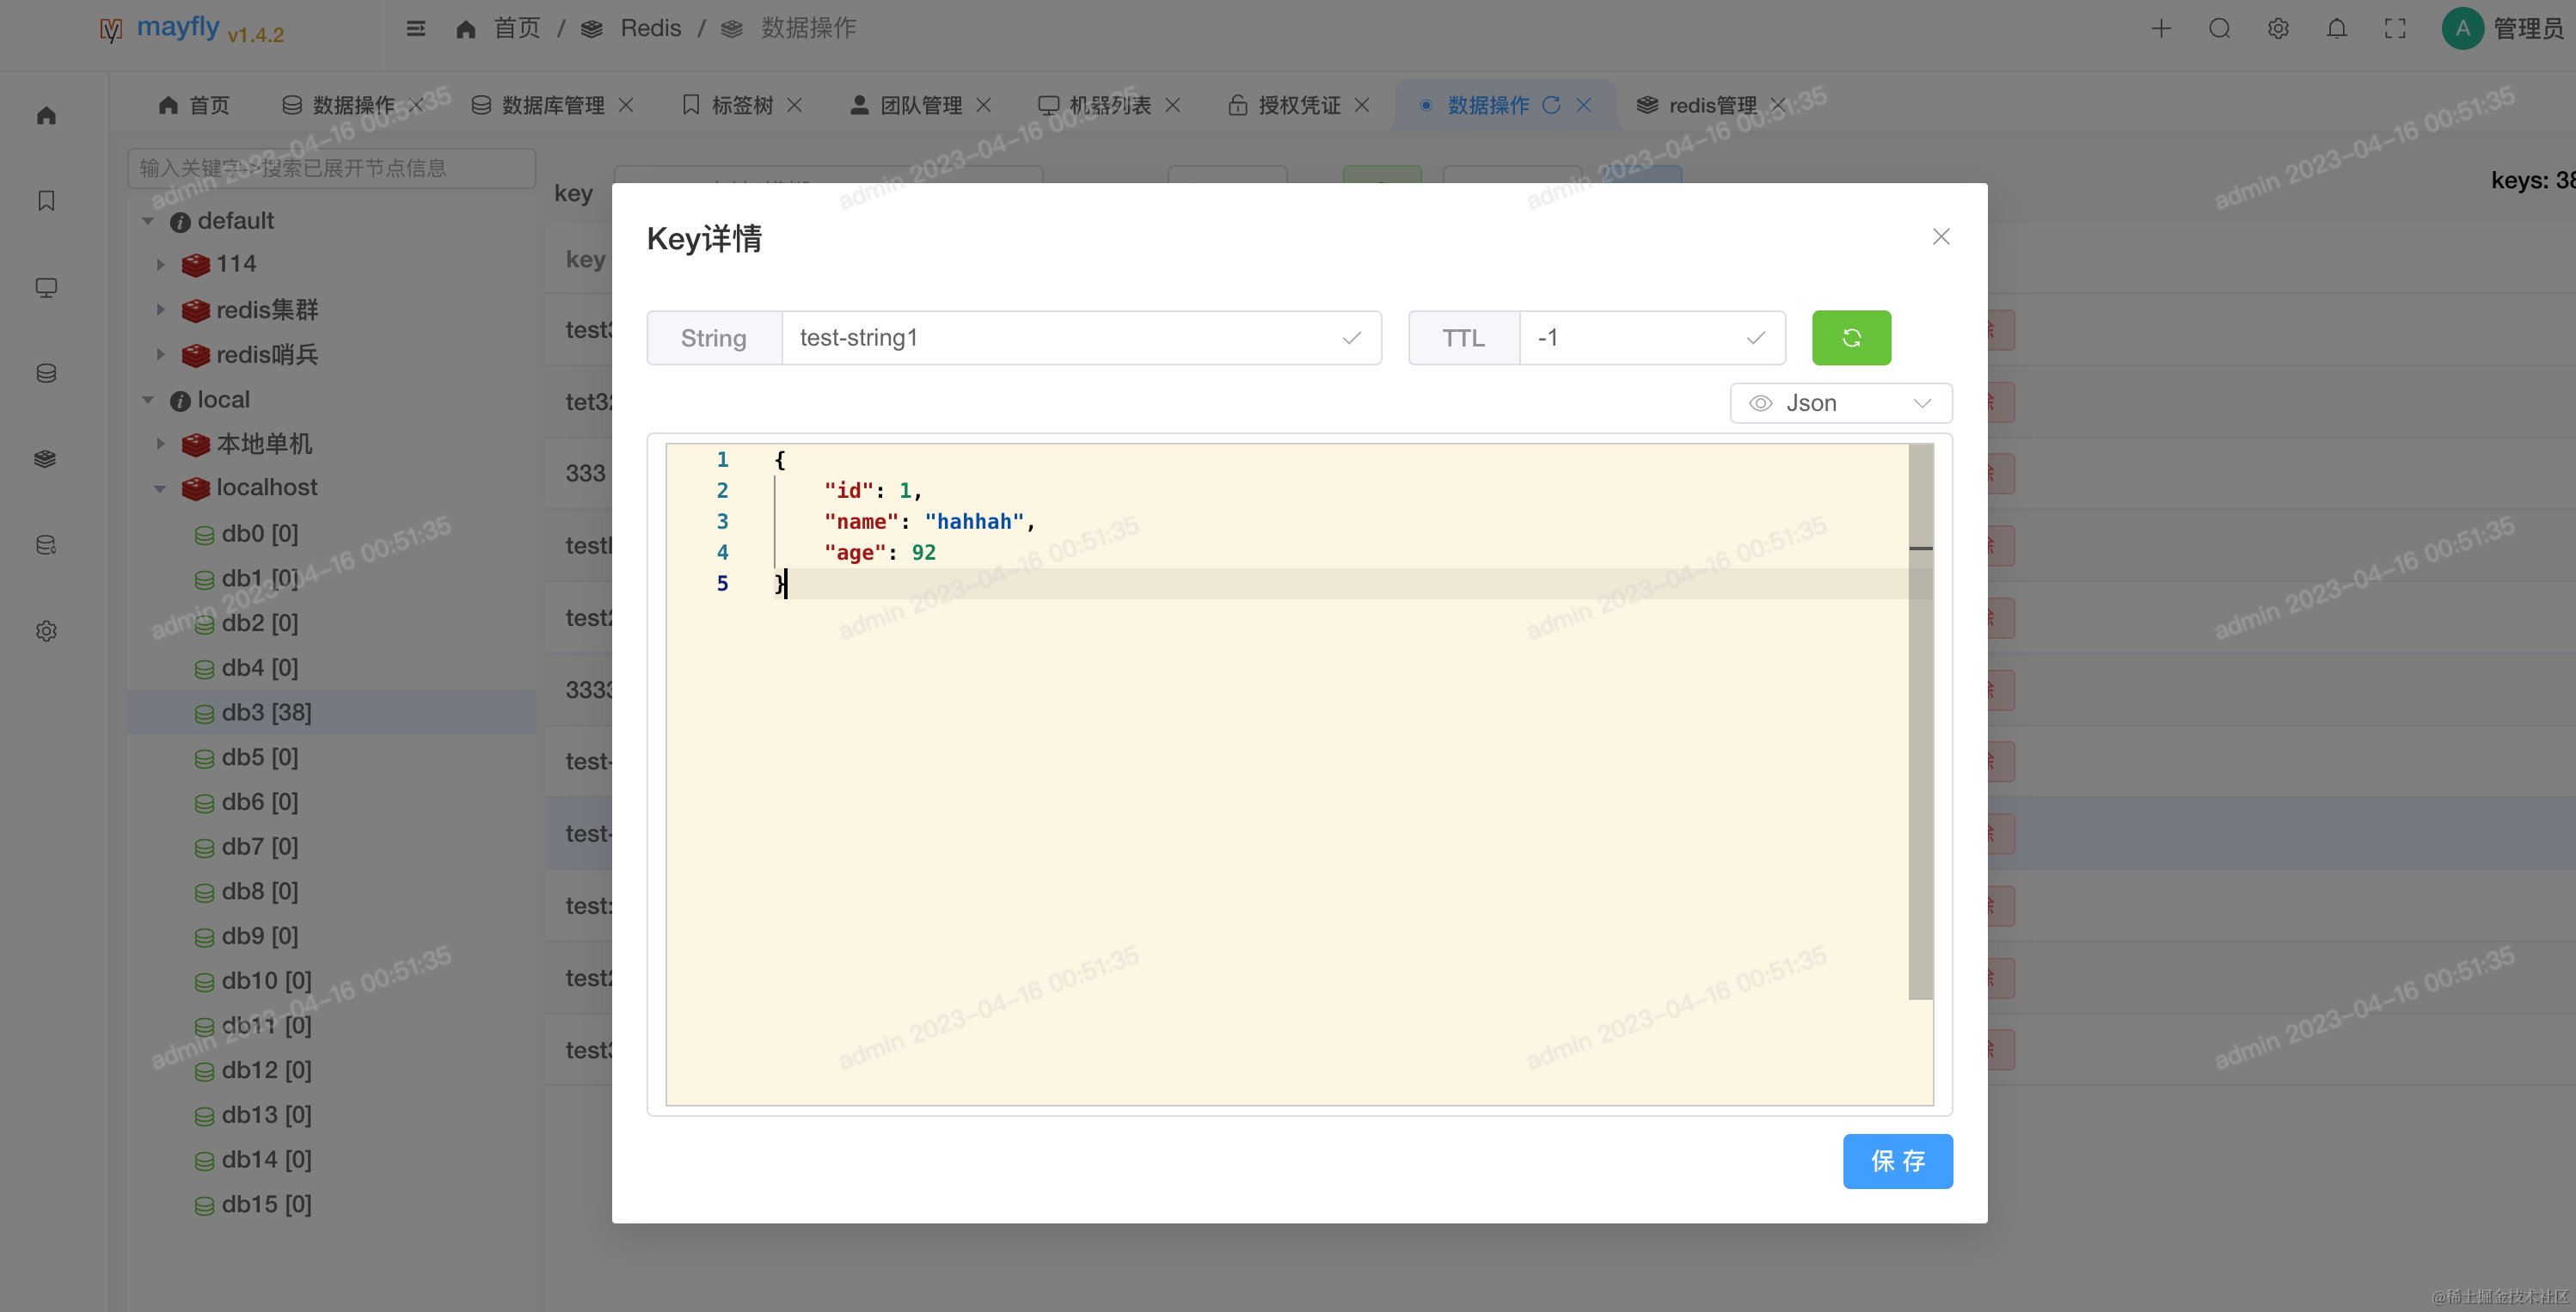Open the search icon in header
This screenshot has height=1312, width=2576.
2219,28
